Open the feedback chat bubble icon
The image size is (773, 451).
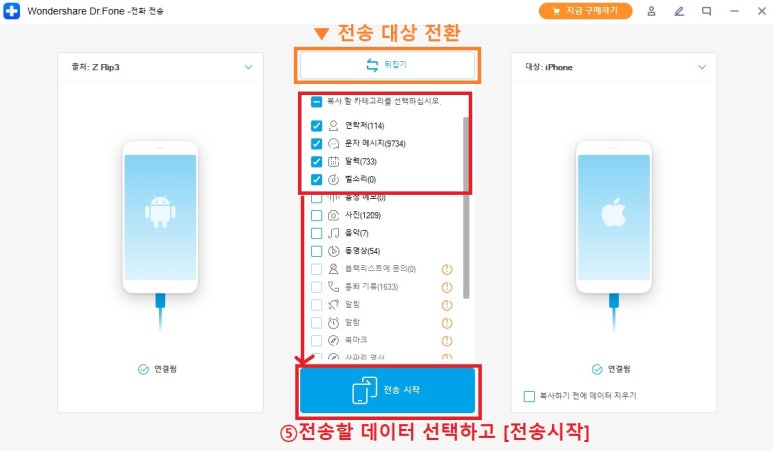pyautogui.click(x=706, y=11)
